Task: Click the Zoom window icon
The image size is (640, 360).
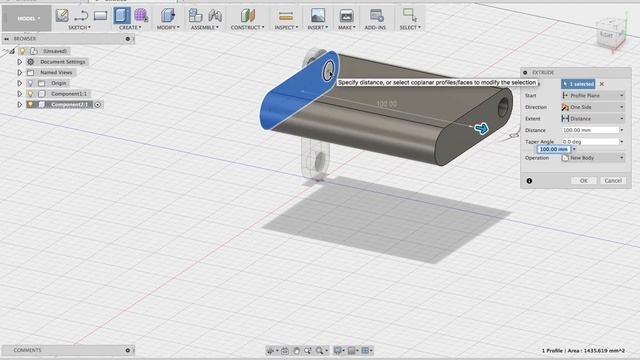Action: [x=308, y=351]
